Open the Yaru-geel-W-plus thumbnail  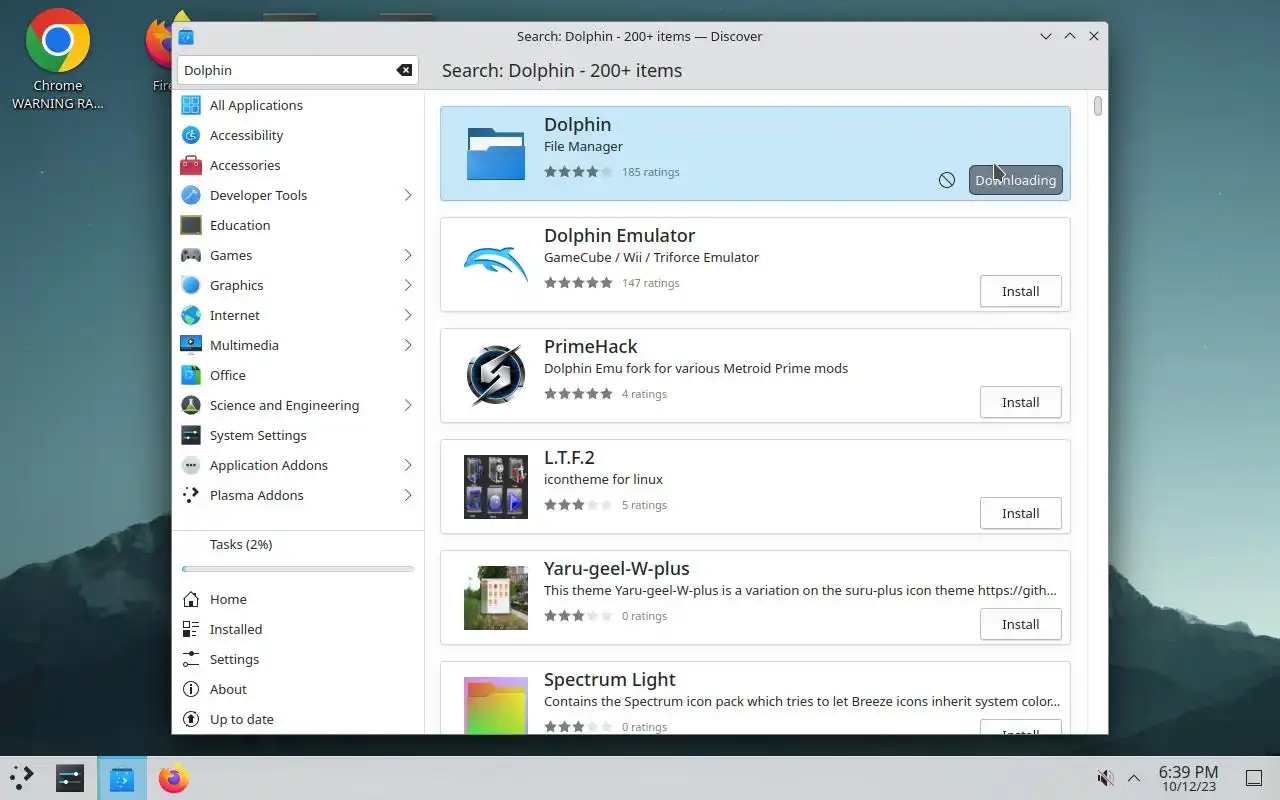496,597
